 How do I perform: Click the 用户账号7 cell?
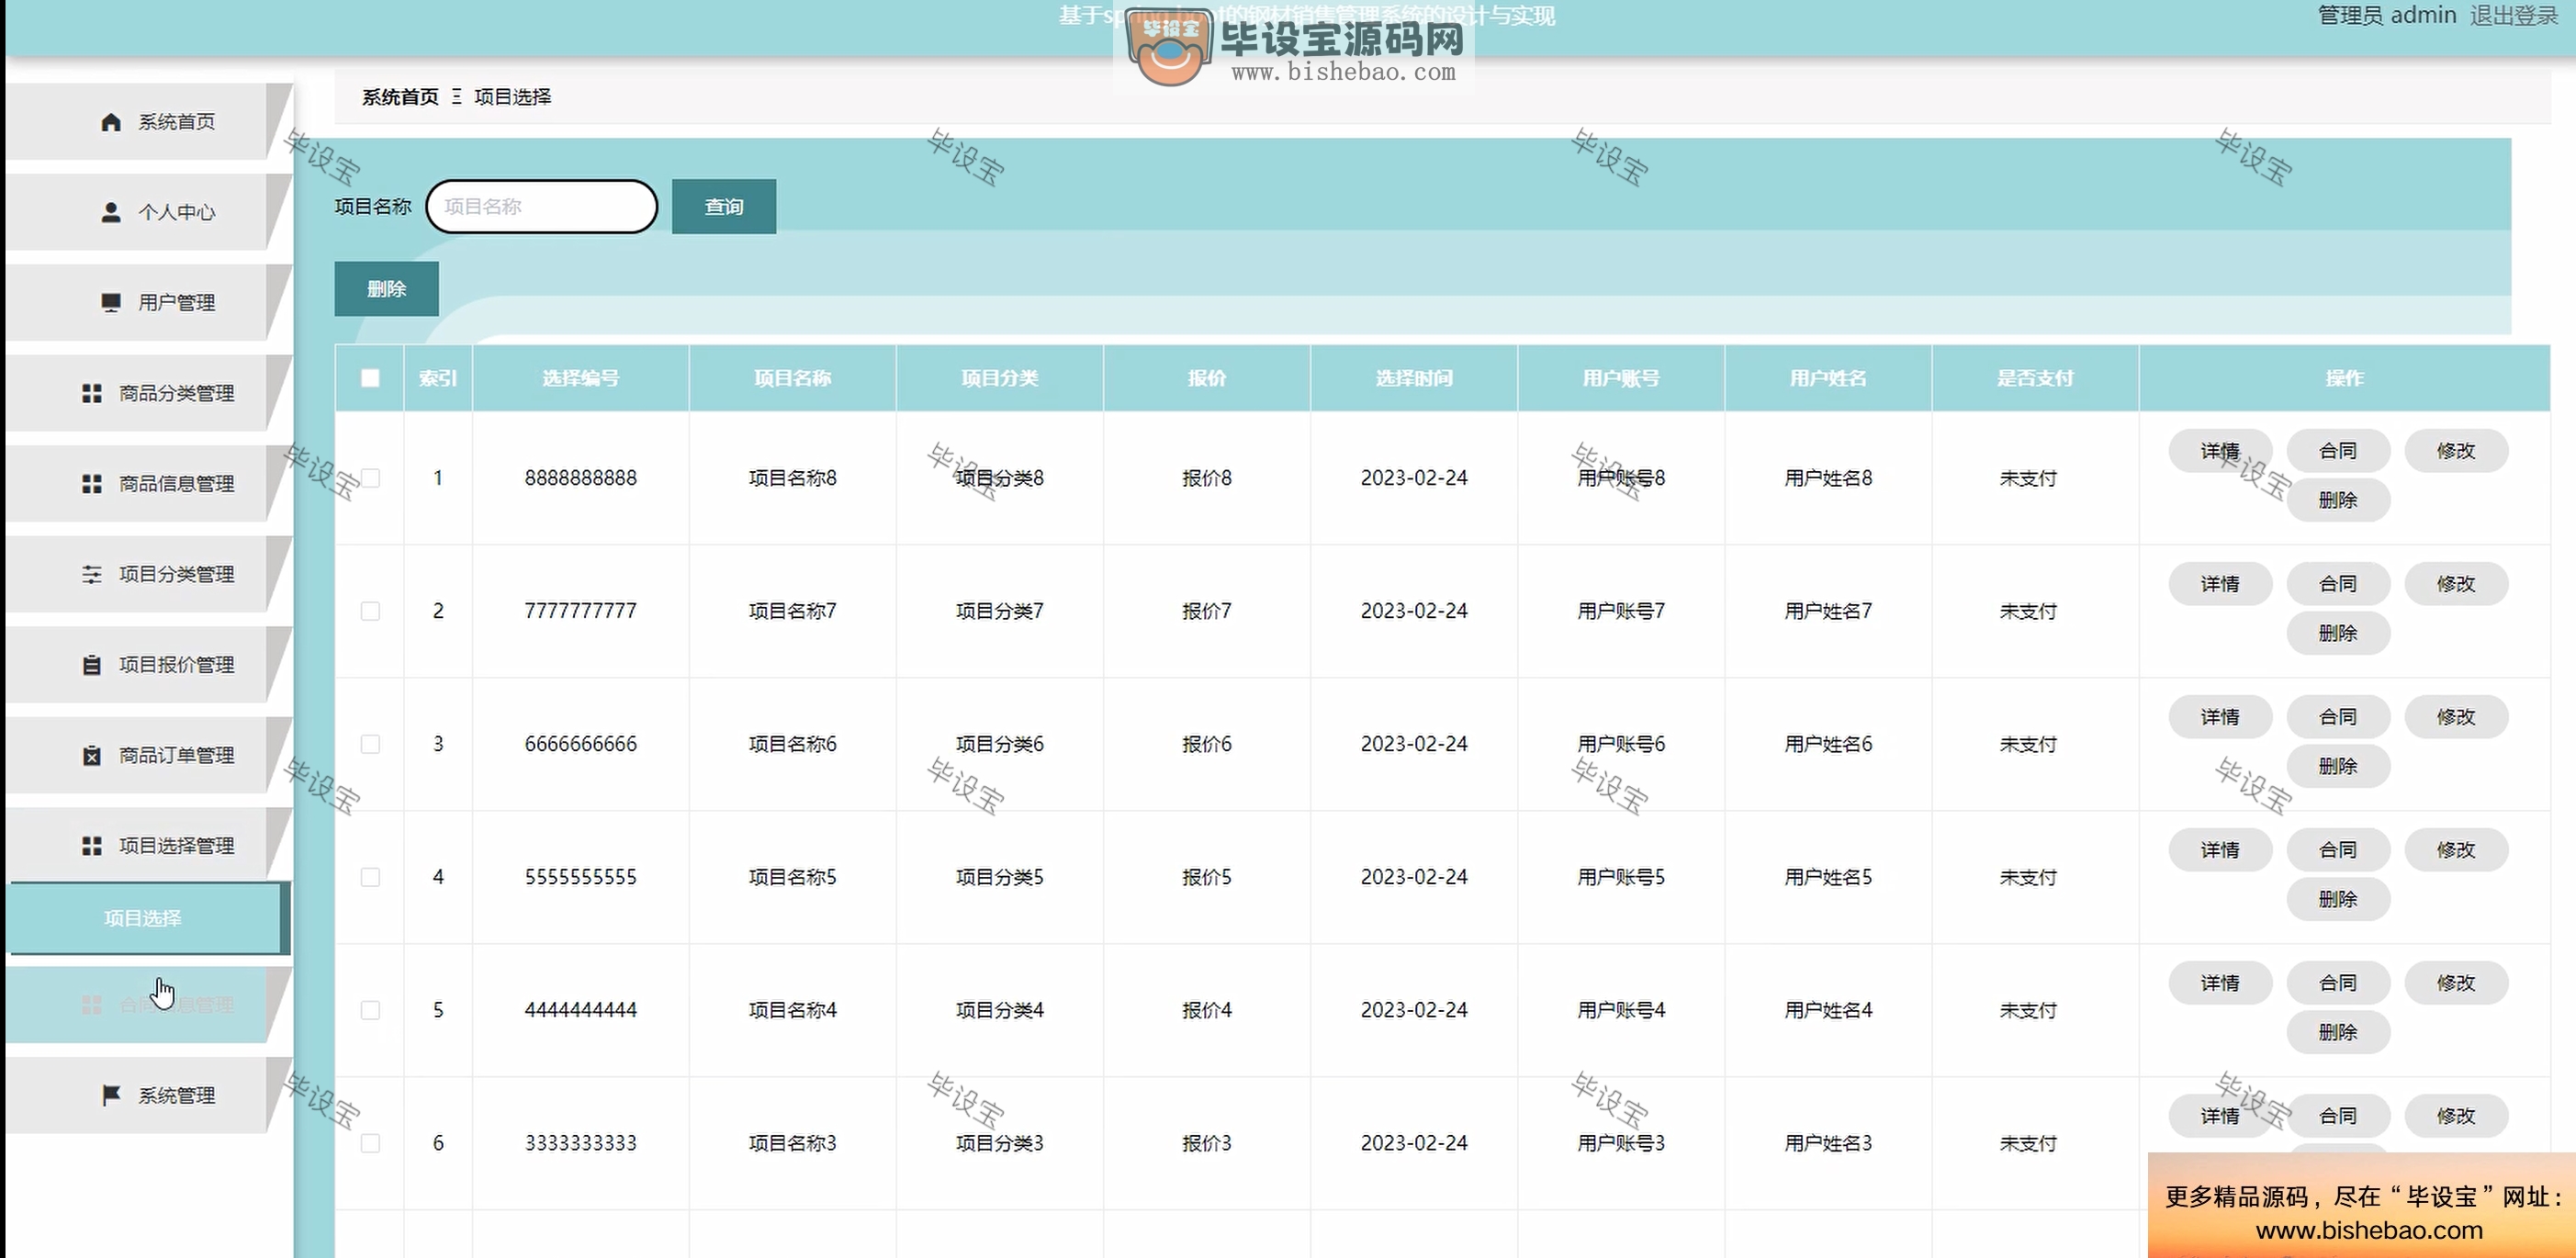[x=1621, y=611]
